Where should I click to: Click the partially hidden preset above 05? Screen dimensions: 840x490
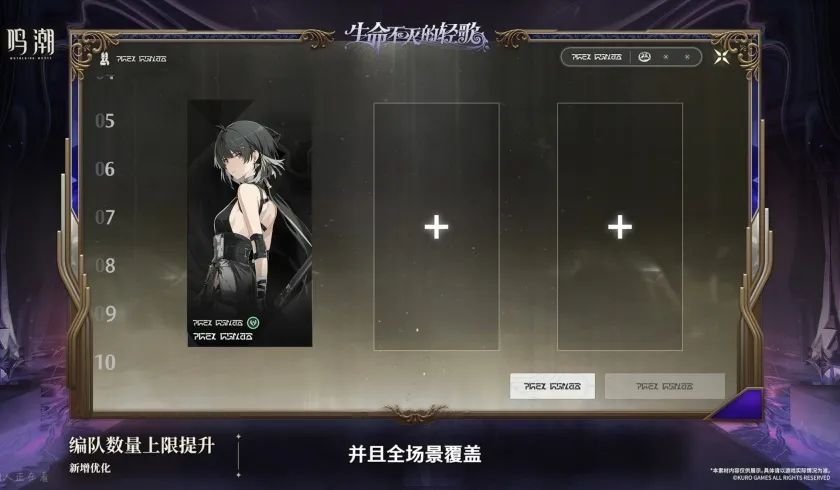click(x=105, y=77)
